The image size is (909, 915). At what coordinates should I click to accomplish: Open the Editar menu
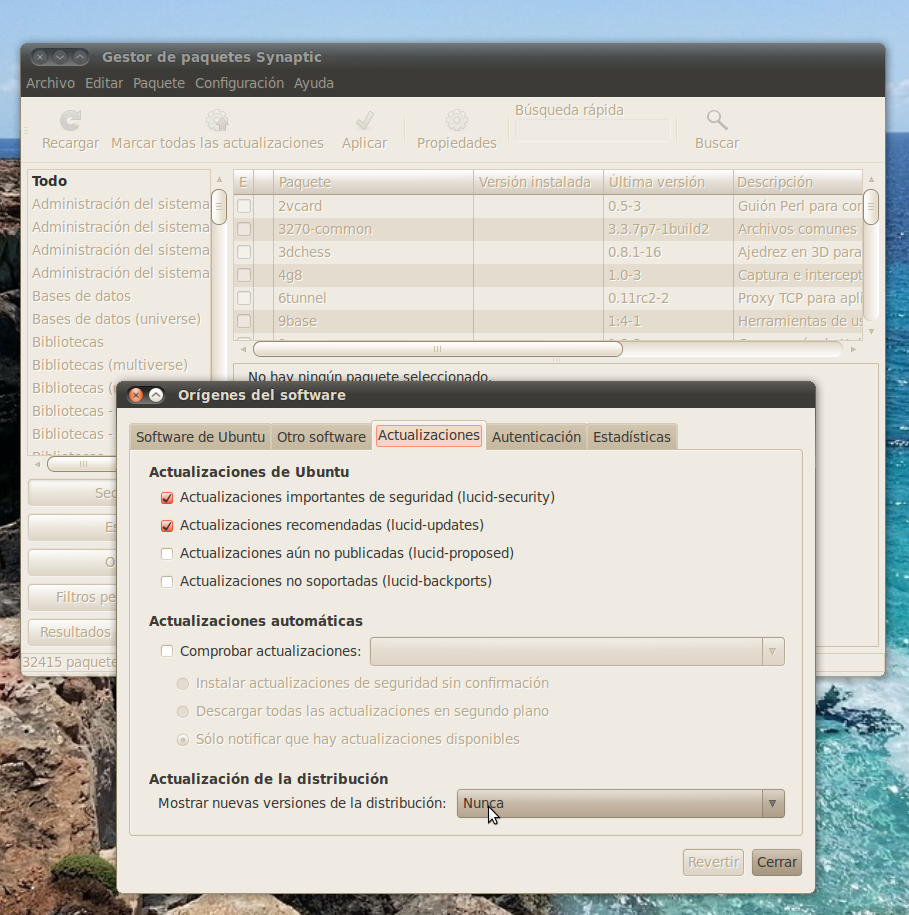(104, 83)
